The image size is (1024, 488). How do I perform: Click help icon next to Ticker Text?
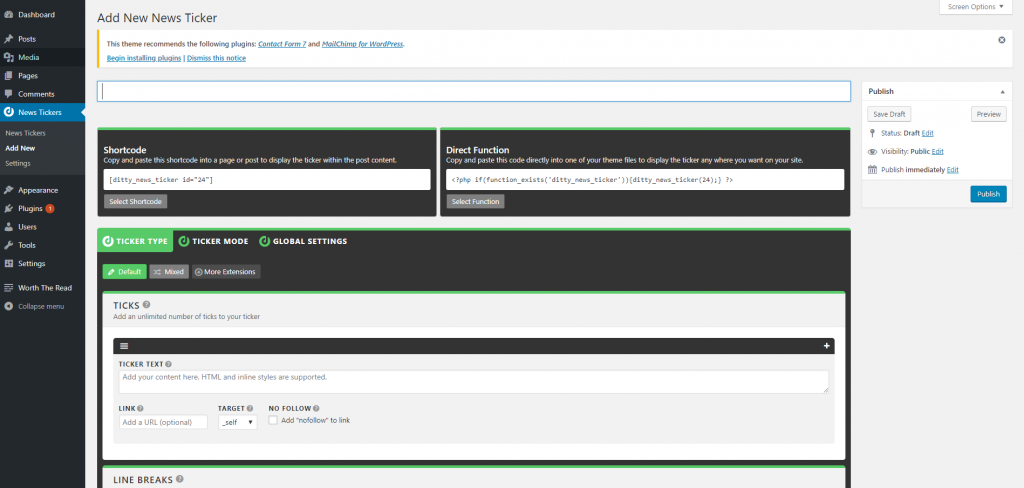[x=168, y=364]
